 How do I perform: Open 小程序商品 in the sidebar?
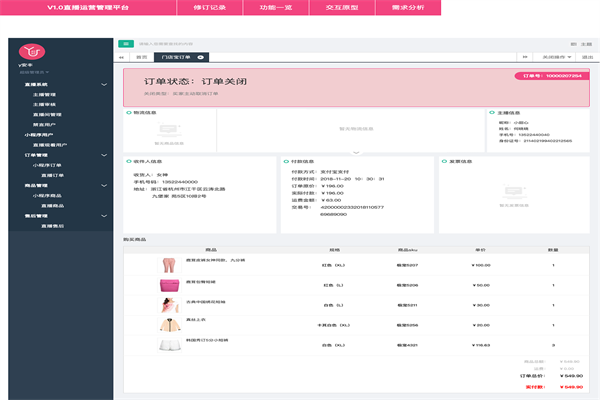[x=47, y=196]
